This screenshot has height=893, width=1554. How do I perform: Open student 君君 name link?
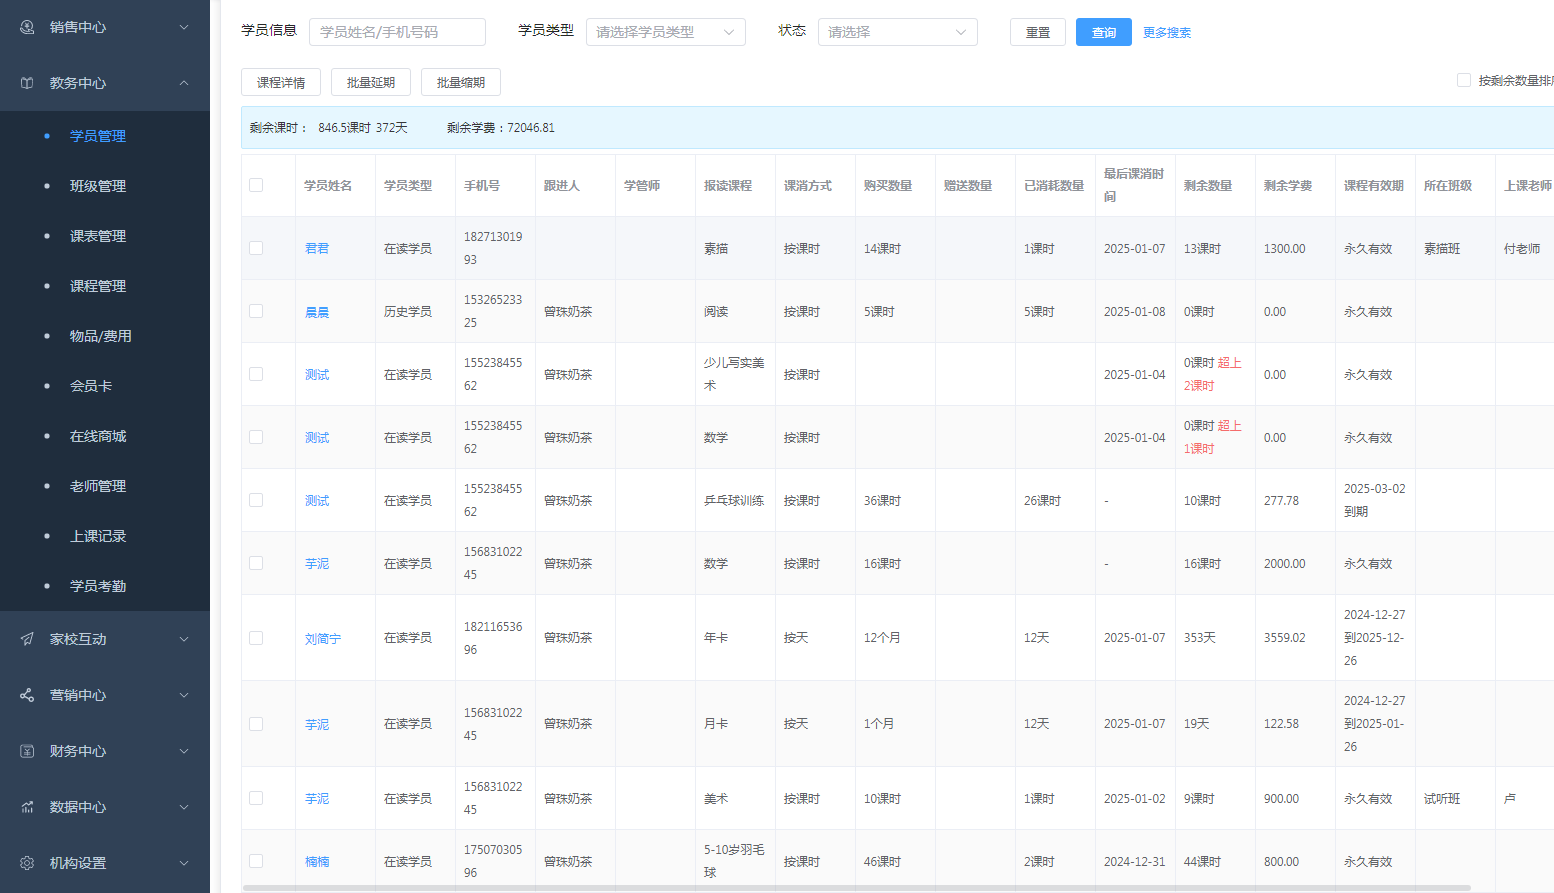(317, 249)
